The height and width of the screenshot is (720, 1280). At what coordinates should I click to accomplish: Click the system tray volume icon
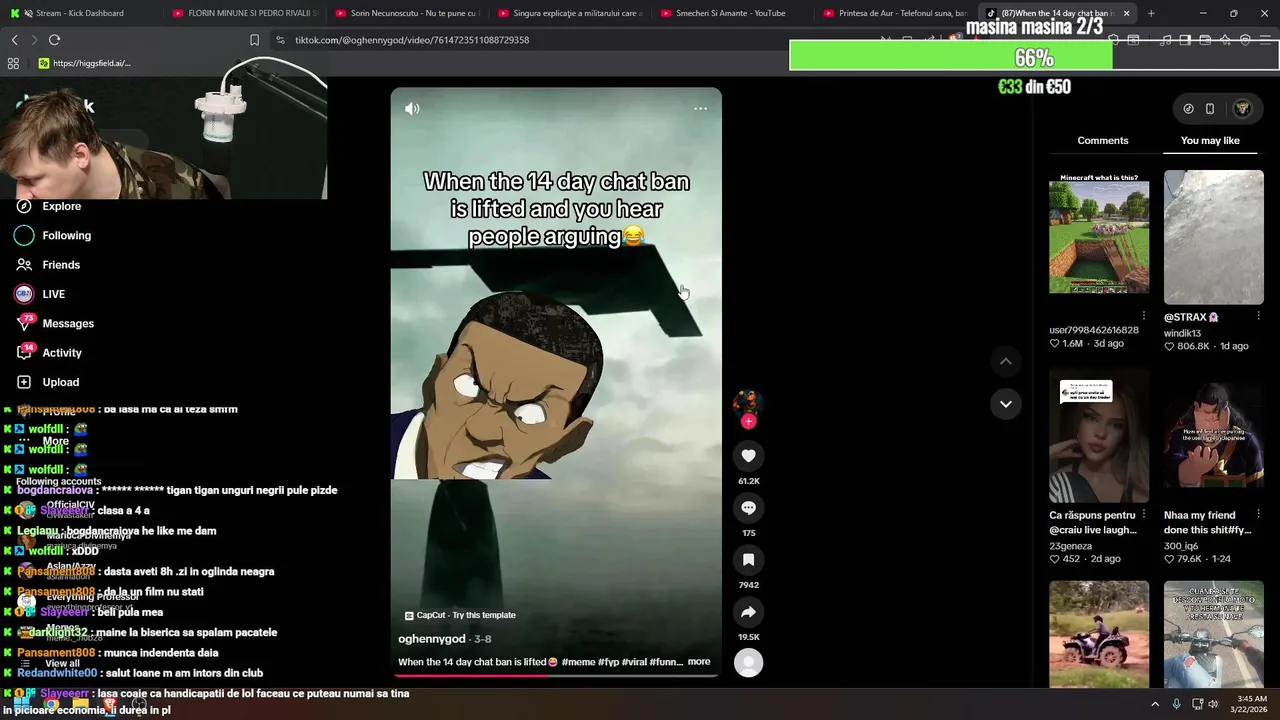coord(1214,704)
